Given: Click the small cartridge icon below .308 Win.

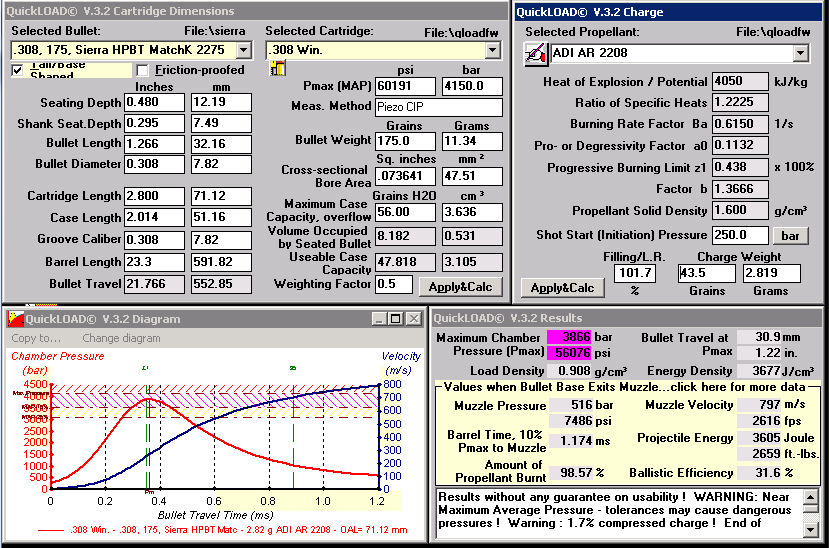Looking at the screenshot, I should 278,68.
